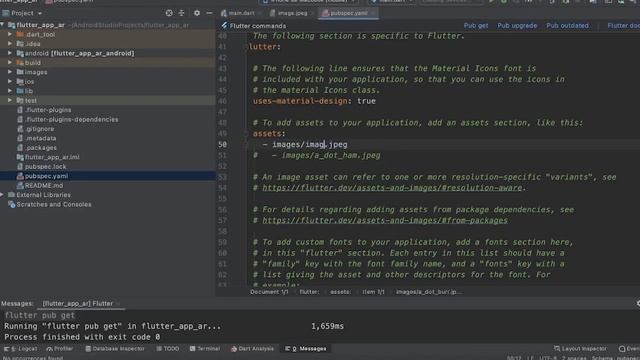Open the Logcat tool window
This screenshot has height=360, width=640.
click(x=20, y=349)
